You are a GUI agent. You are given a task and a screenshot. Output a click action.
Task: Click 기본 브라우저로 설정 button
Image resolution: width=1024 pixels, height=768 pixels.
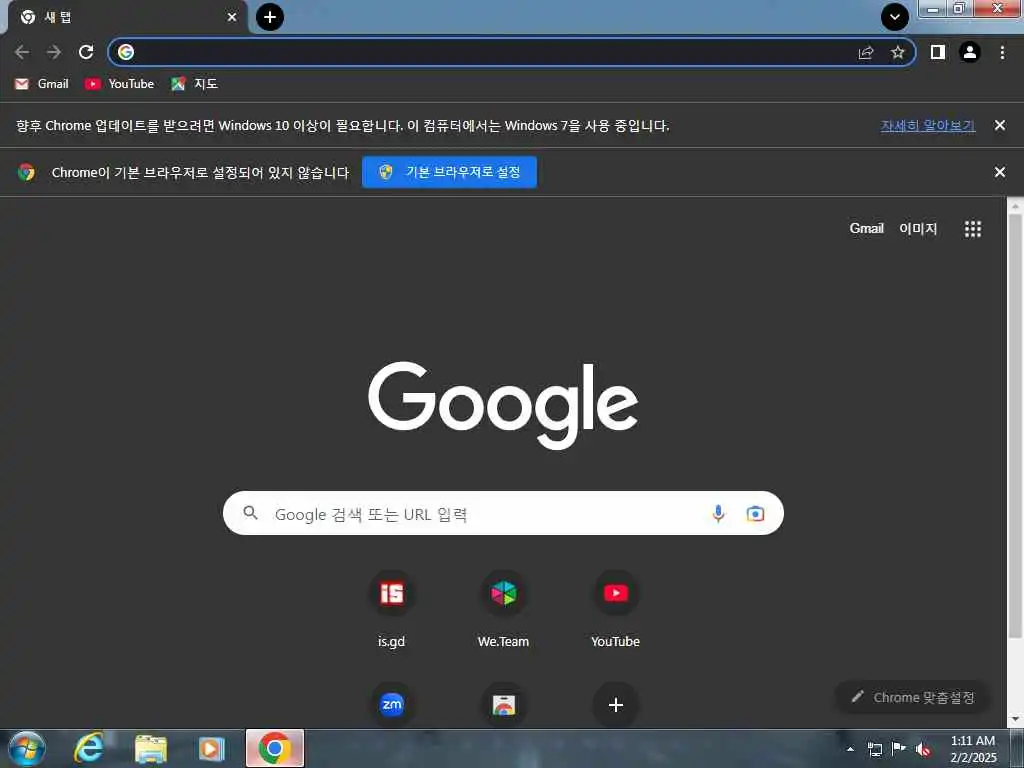tap(449, 172)
